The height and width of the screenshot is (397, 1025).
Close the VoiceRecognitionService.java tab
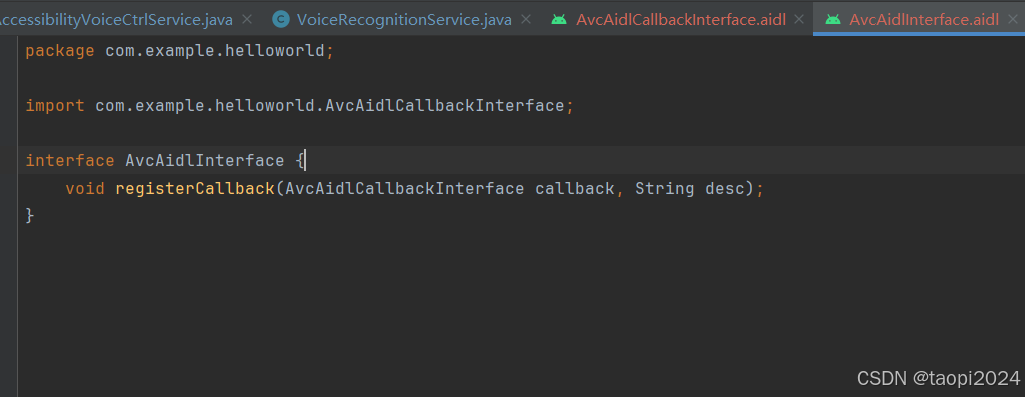click(526, 20)
